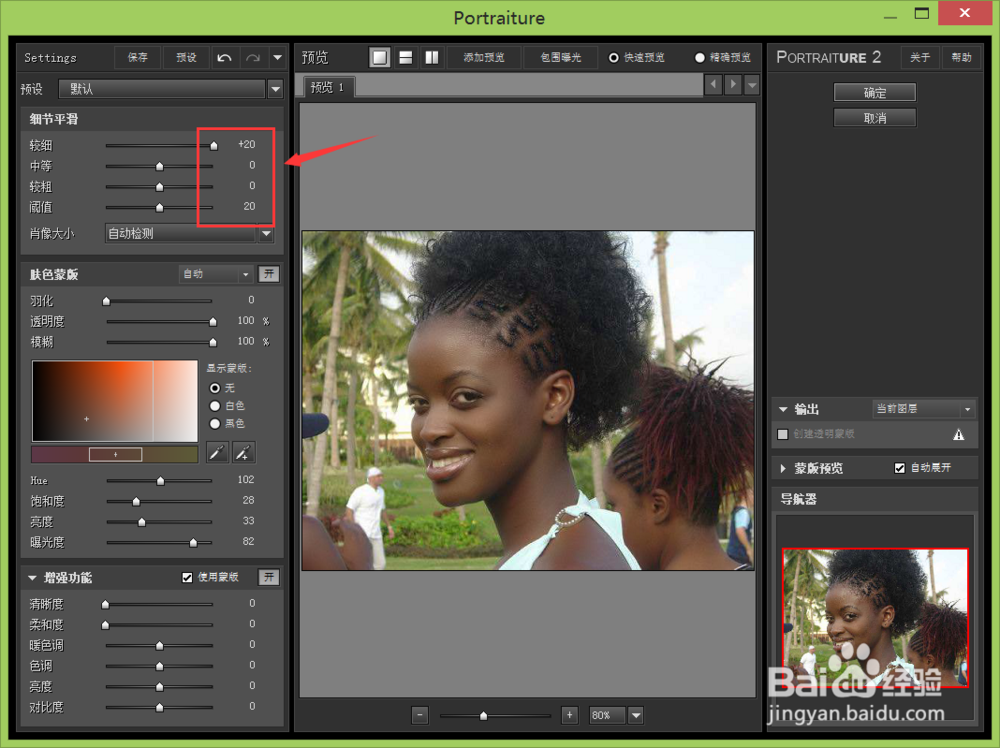This screenshot has width=1000, height=748.
Task: Click the portrait preview image
Action: pyautogui.click(x=527, y=400)
